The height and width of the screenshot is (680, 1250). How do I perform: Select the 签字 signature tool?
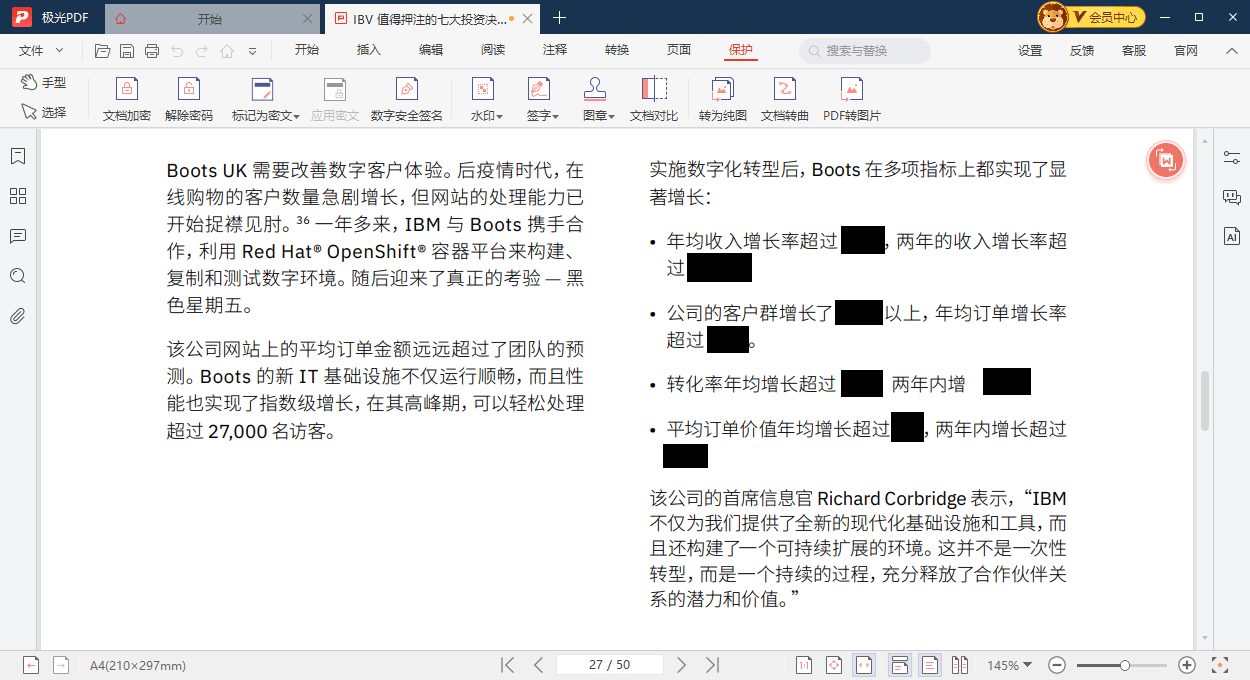[541, 100]
